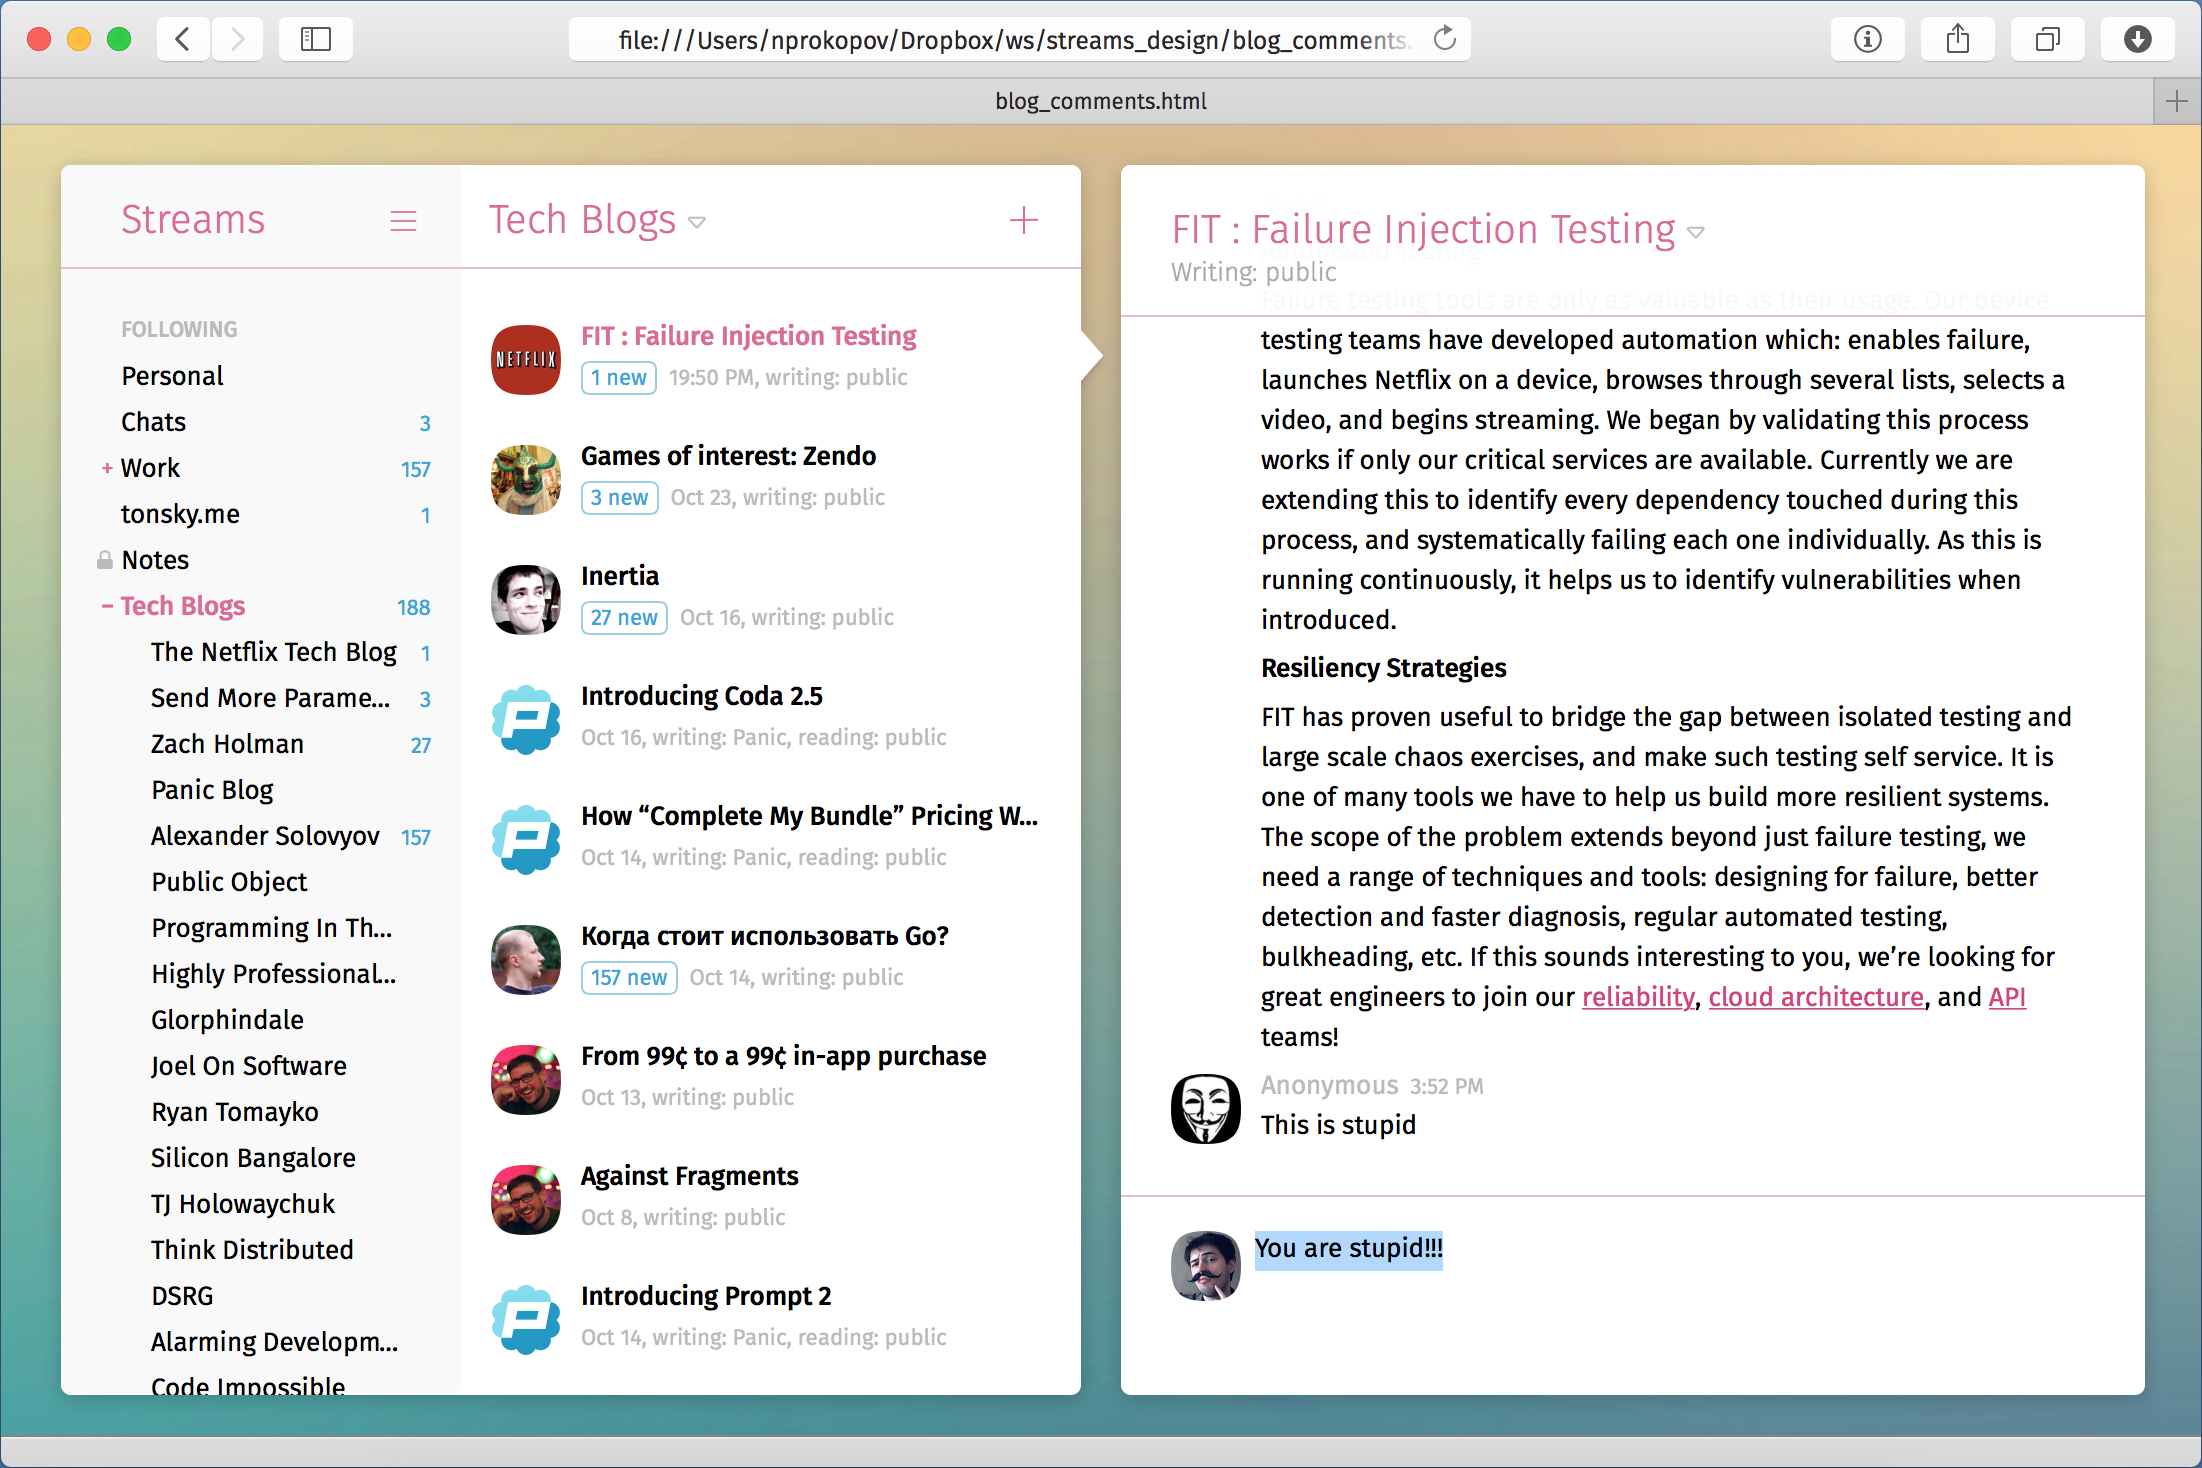The width and height of the screenshot is (2202, 1468).
Task: Toggle the Safari sidebar button
Action: point(316,40)
